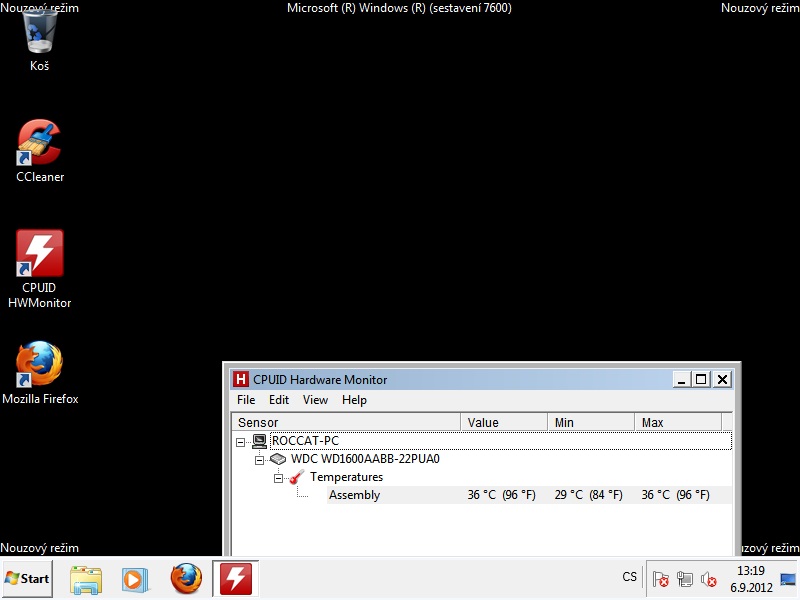
Task: Minimize the CPUID Hardware Monitor window
Action: click(681, 380)
